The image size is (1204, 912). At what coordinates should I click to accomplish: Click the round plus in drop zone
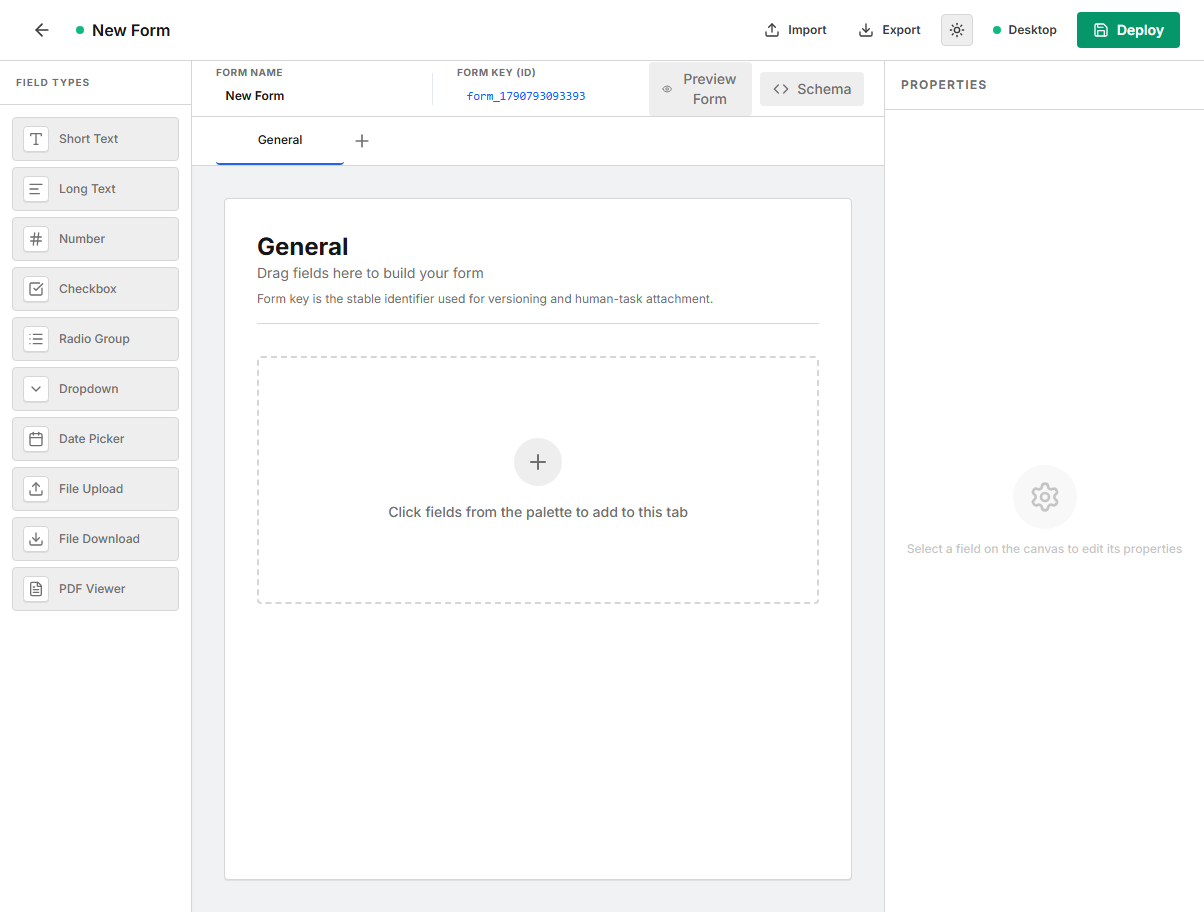tap(538, 462)
